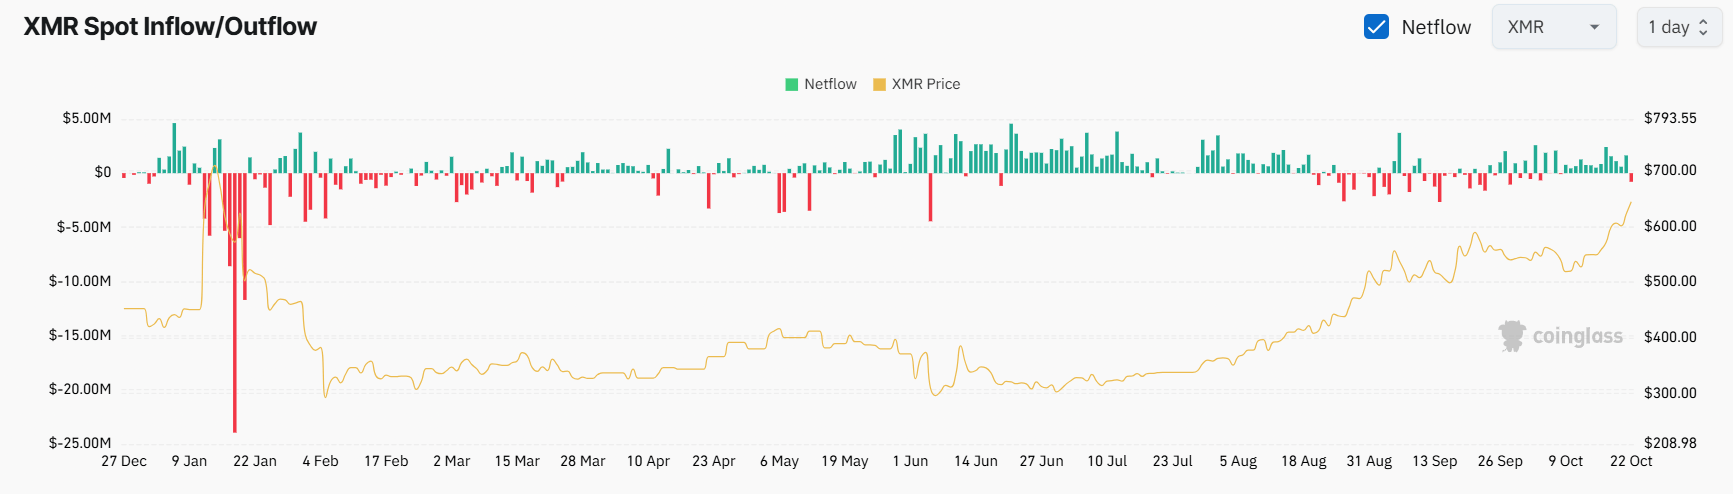Screen dimensions: 1733x494
Task: Click the $-5.00M left axis label
Action: 84,227
